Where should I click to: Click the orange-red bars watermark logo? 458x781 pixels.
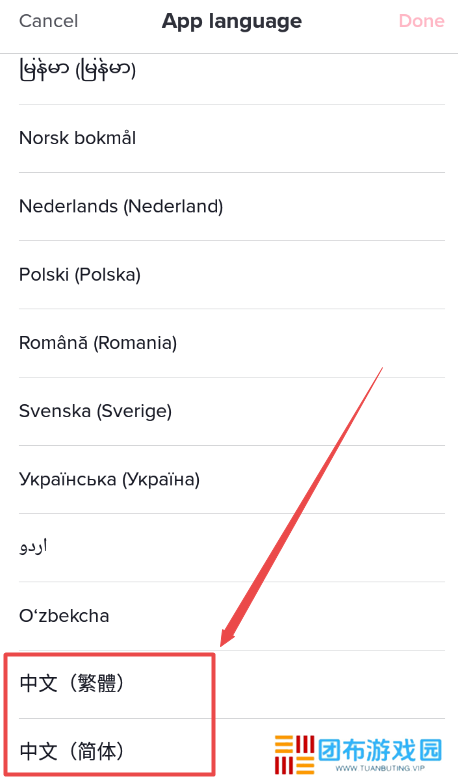[294, 755]
